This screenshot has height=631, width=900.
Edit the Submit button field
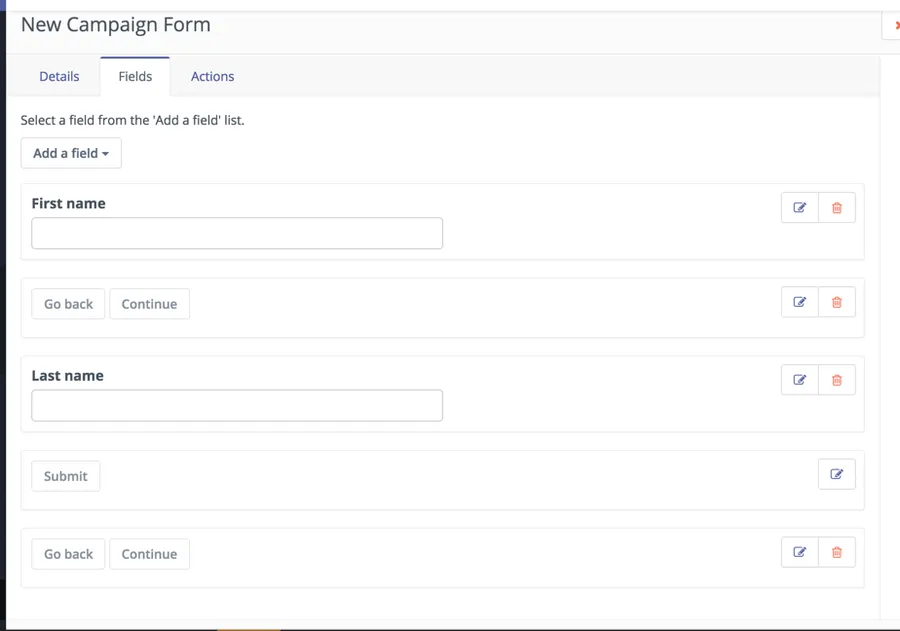[x=836, y=474]
